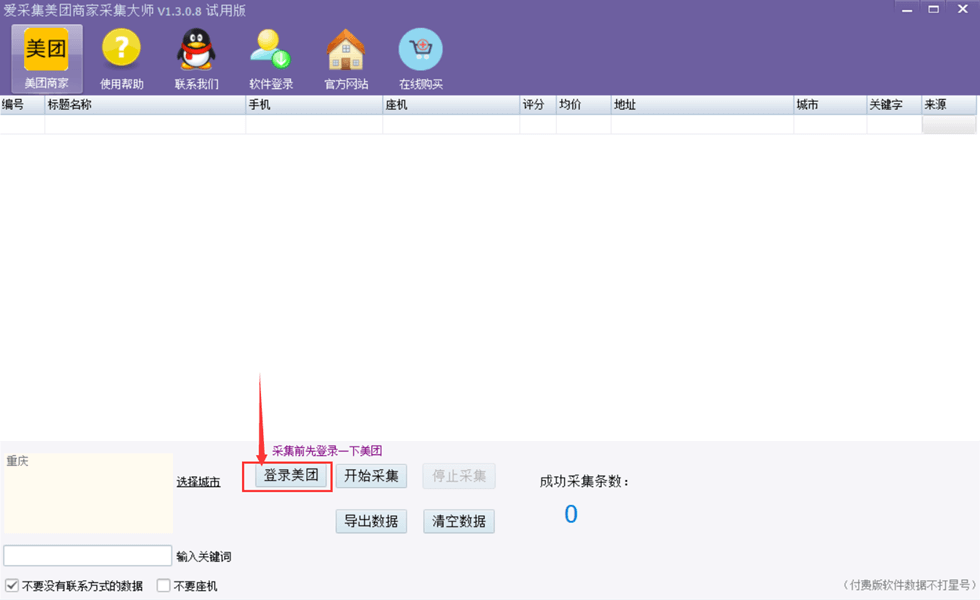
Task: Sort by the 座机 column header
Action: tap(451, 105)
